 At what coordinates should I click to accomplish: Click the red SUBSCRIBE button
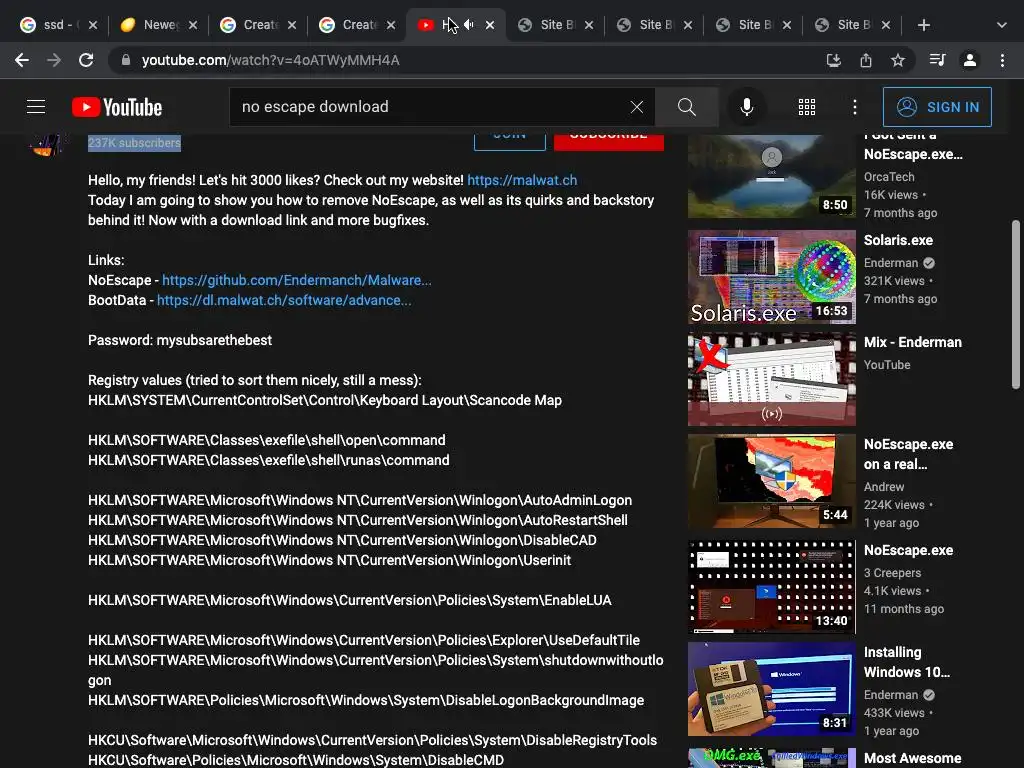[x=609, y=141]
